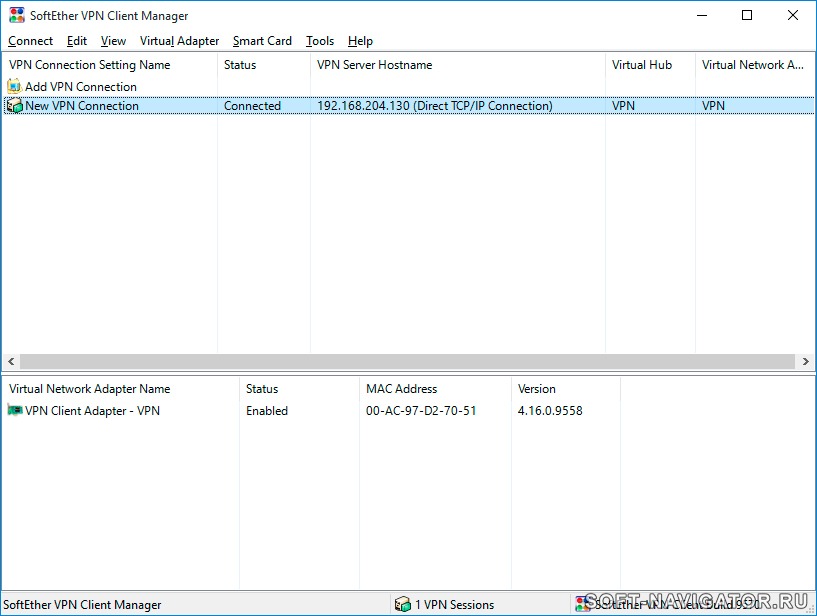Viewport: 817px width, 616px height.
Task: Select the Add VPN Connection item
Action: (81, 87)
